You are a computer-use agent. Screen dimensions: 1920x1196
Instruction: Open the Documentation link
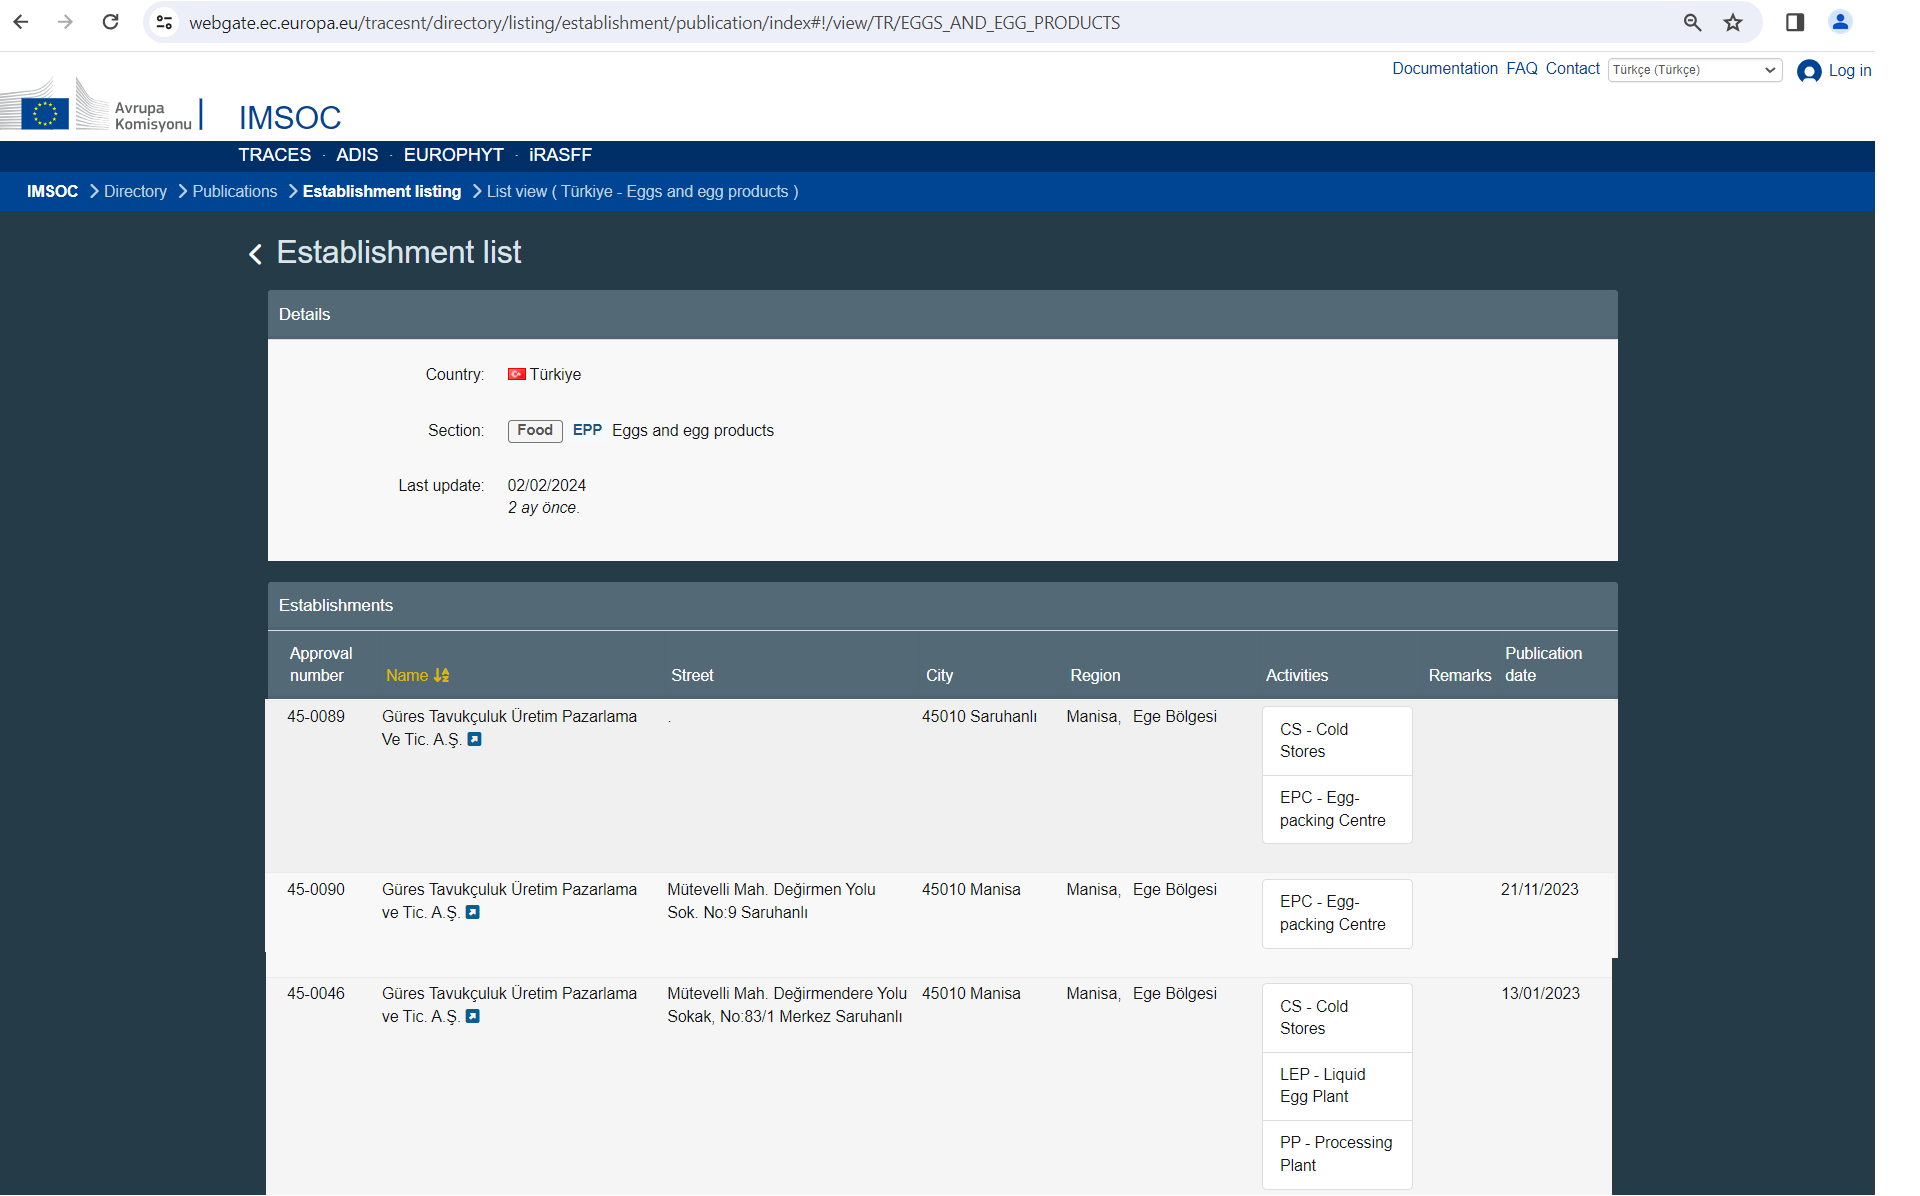1444,68
